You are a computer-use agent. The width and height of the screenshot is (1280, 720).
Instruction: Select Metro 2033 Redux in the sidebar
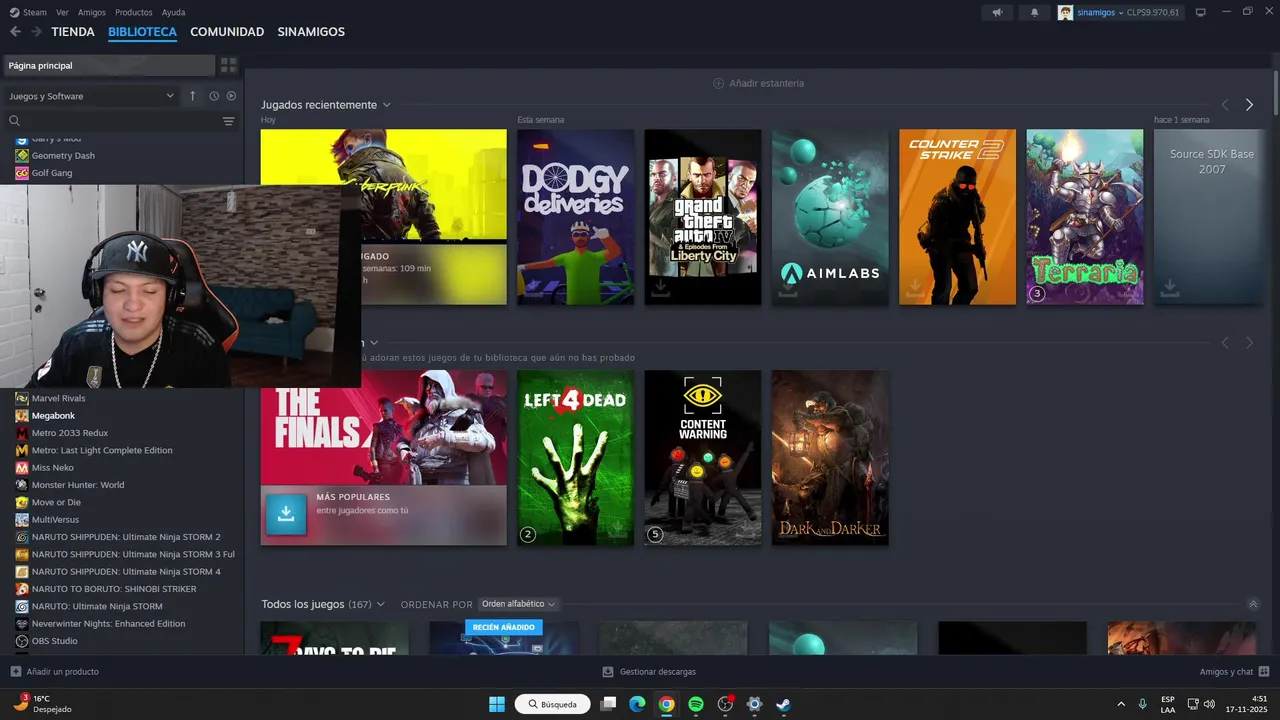point(70,433)
